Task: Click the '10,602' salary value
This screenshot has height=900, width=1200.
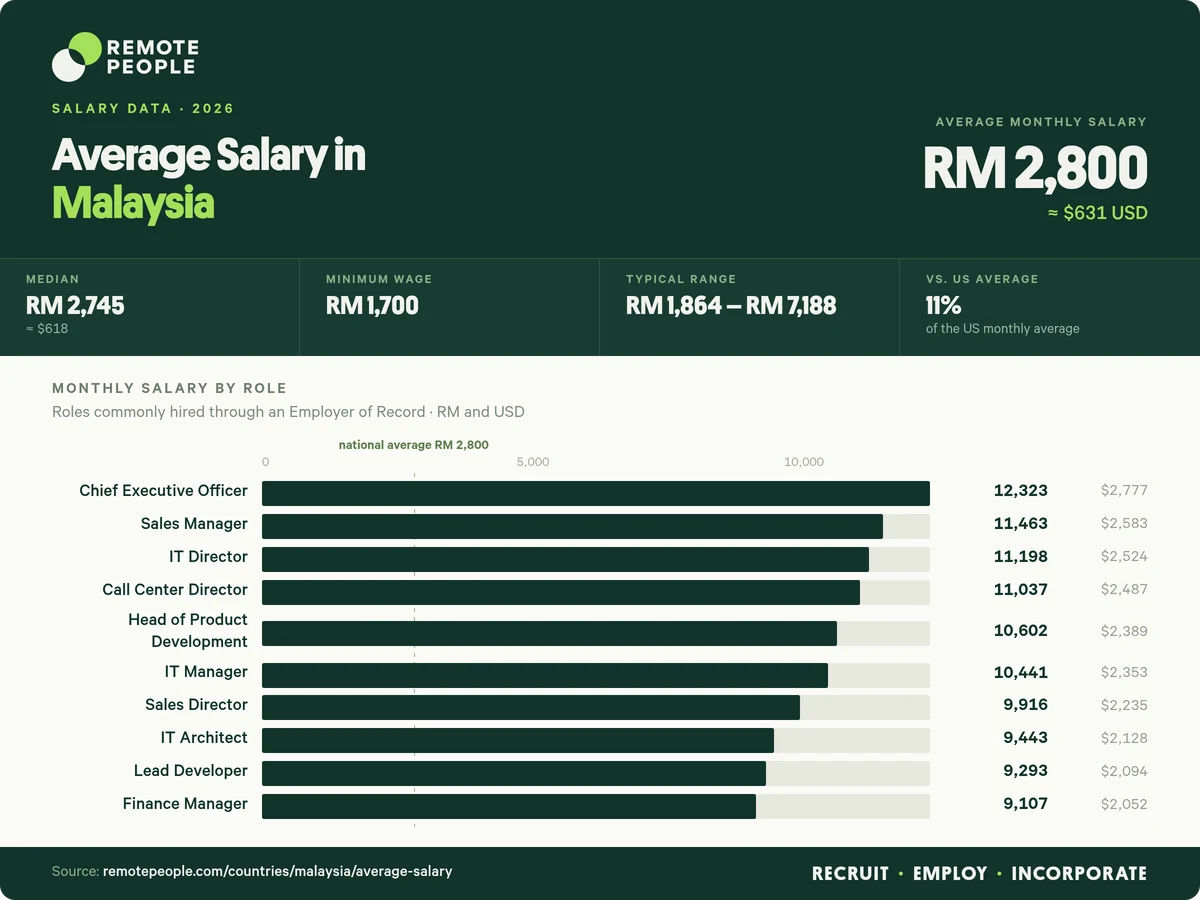Action: pos(1021,631)
